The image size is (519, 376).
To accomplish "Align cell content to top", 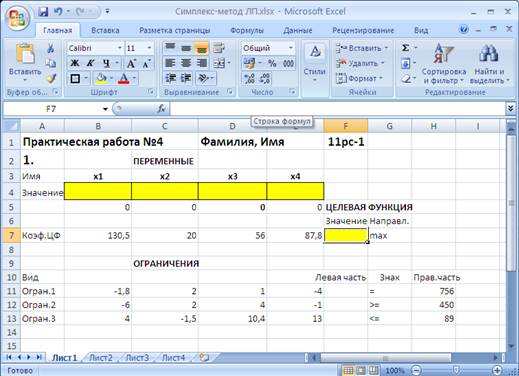I will pos(170,48).
